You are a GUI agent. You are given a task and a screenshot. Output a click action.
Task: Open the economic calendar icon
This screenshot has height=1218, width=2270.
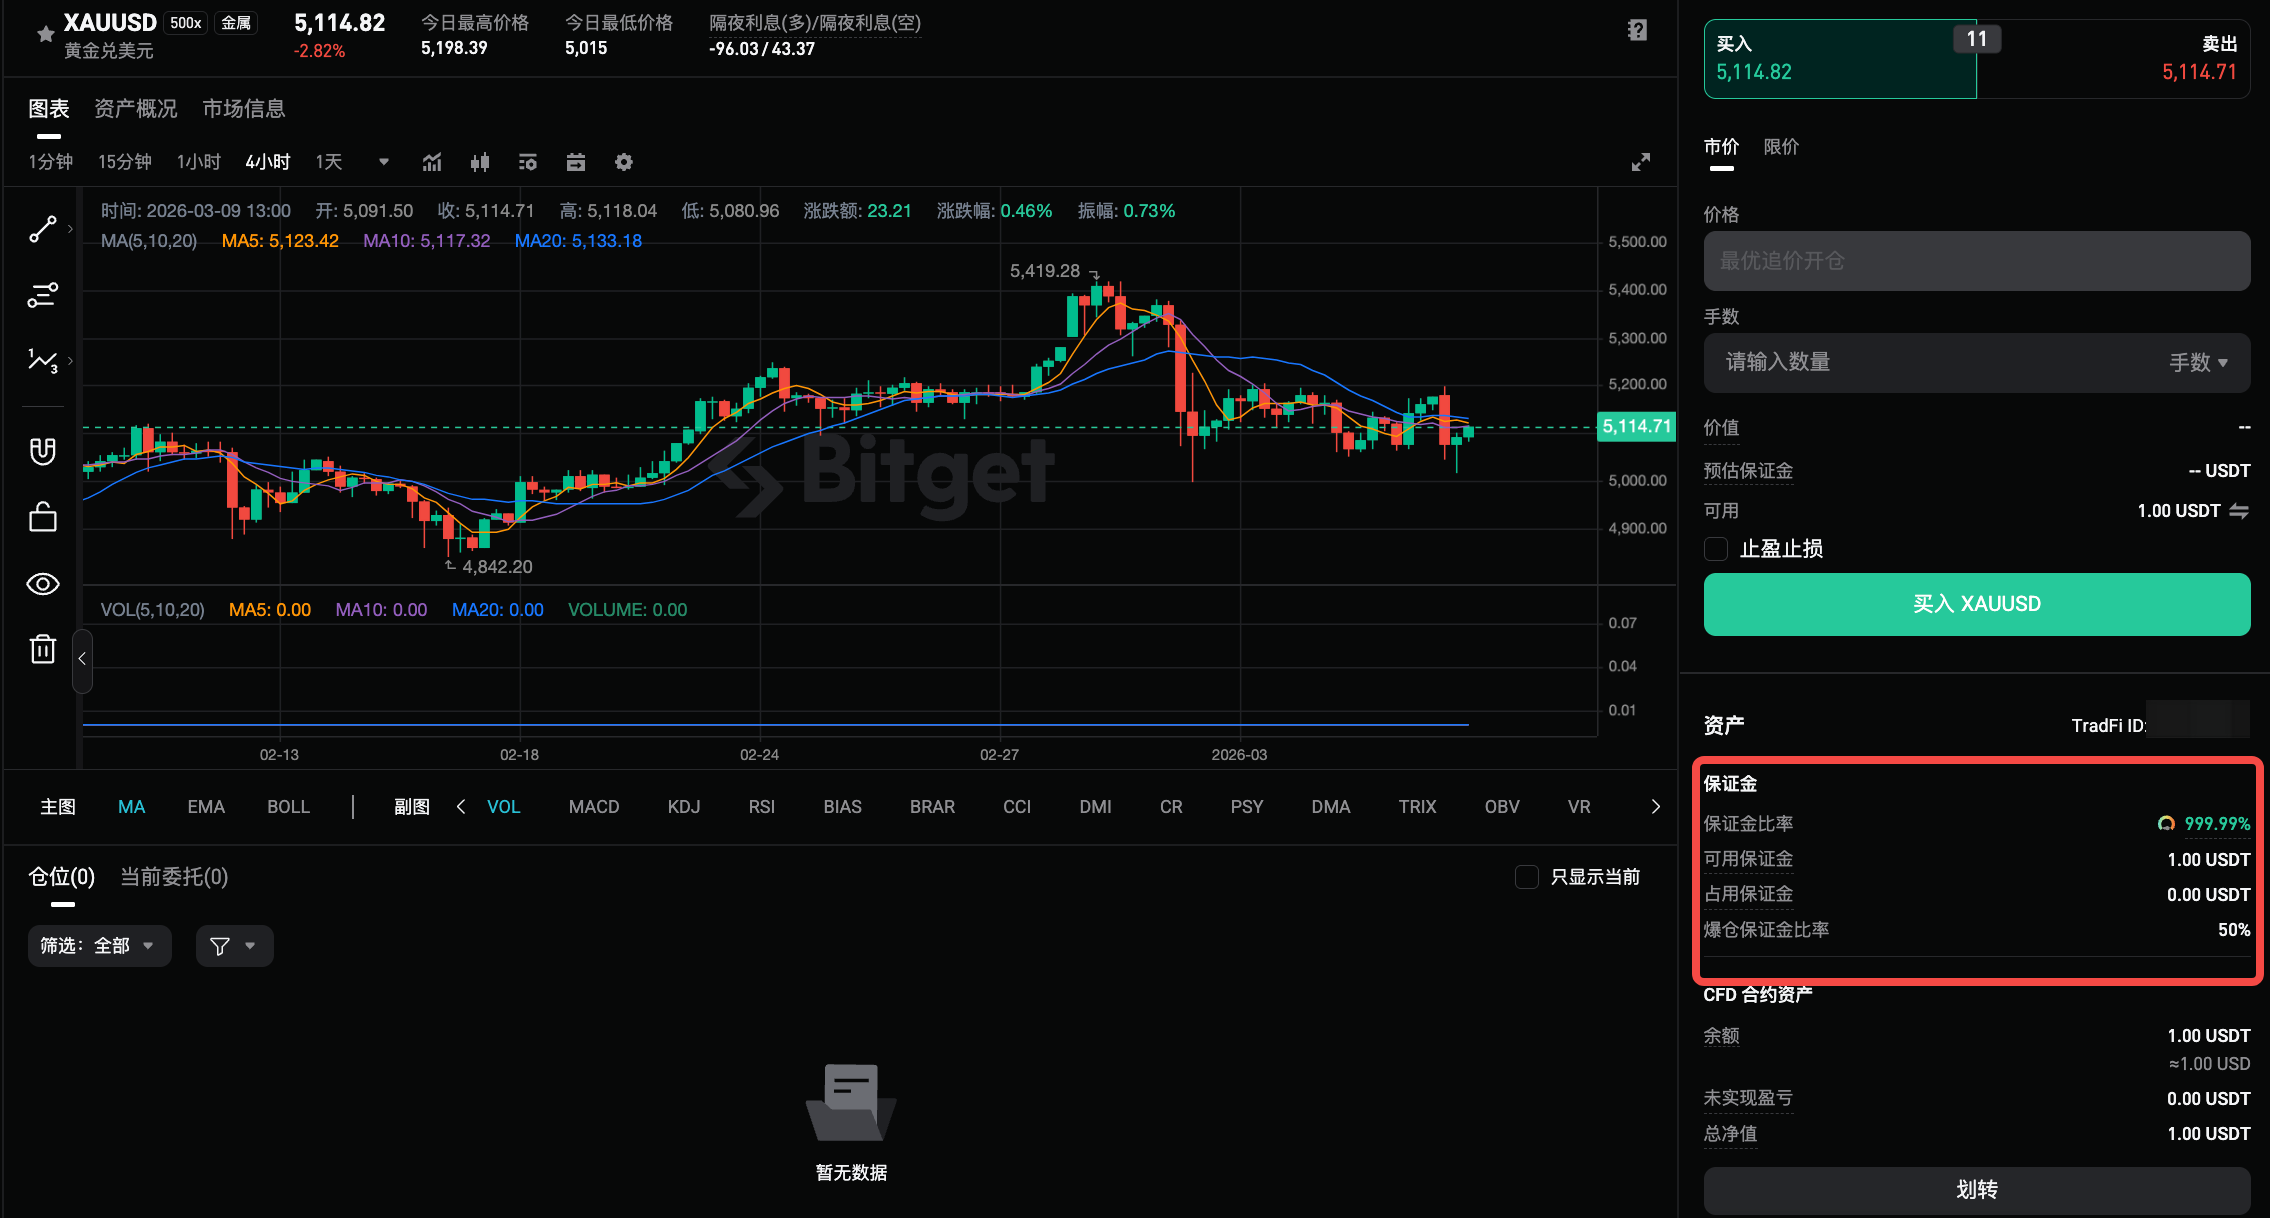(x=575, y=162)
